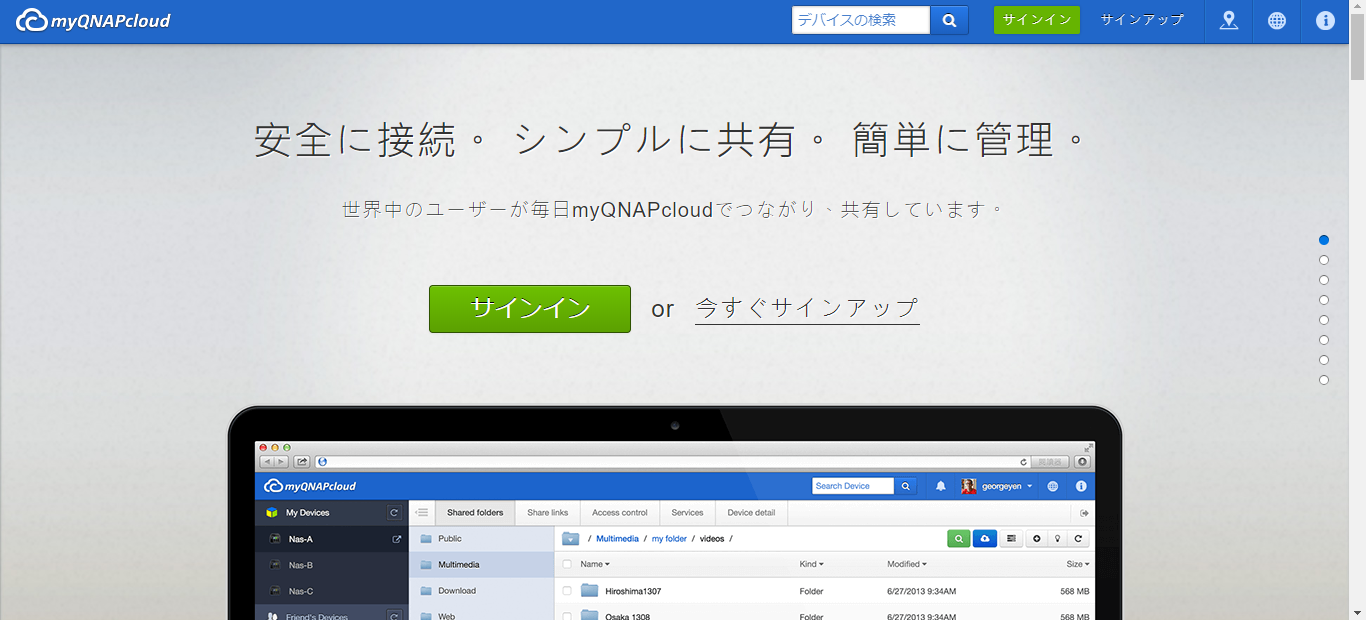Click the myQNAPcloud logo inside the laptop preview
Image resolution: width=1366 pixels, height=620 pixels.
tap(310, 486)
